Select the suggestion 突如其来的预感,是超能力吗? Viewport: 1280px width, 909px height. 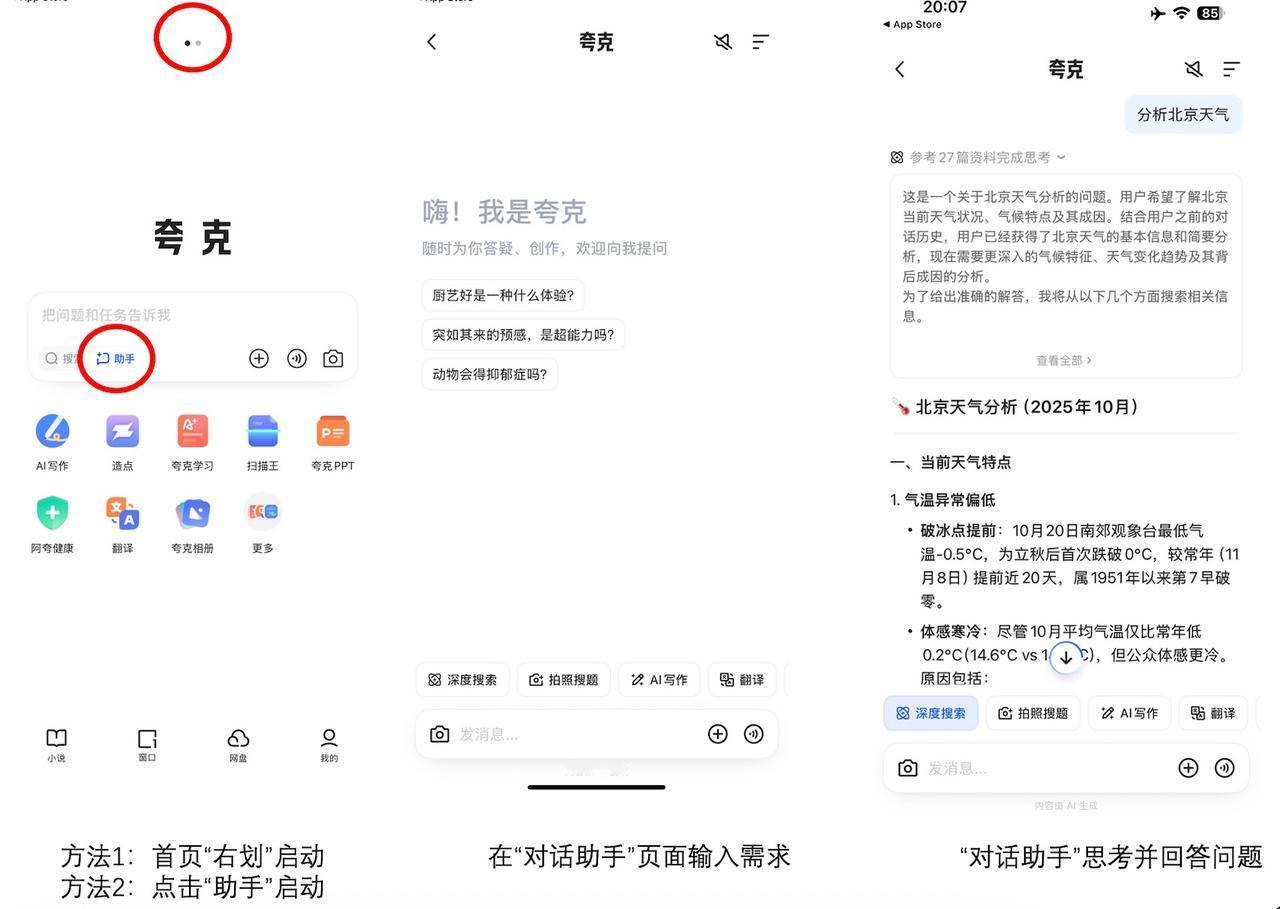point(523,334)
